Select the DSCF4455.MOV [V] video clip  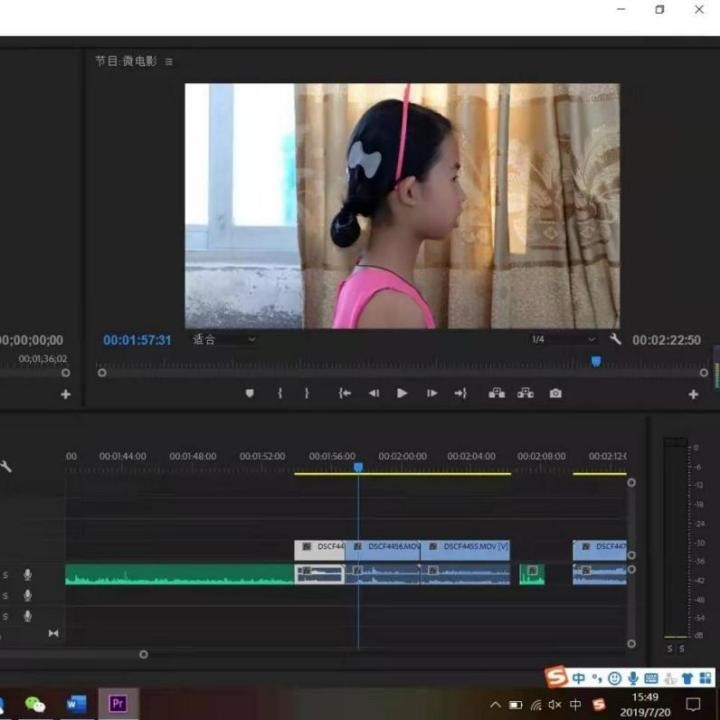(465, 550)
